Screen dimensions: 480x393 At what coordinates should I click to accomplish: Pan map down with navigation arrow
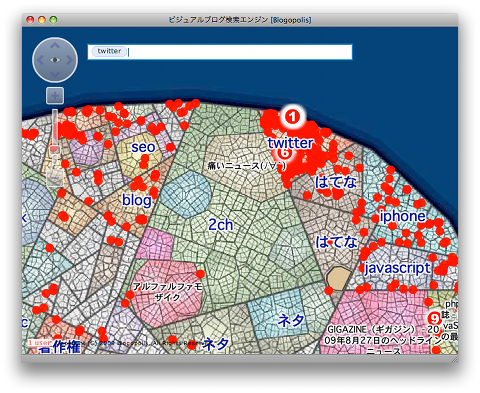(x=55, y=74)
